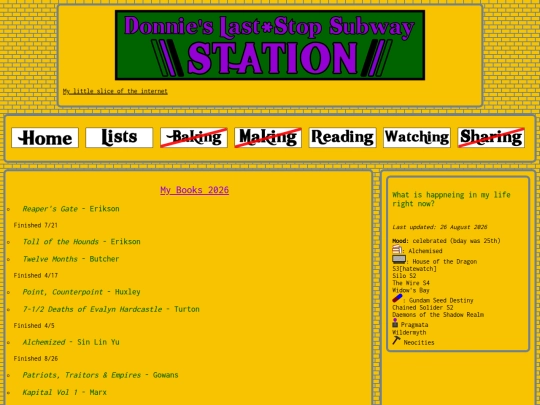Click the 'My little slice of the internet' link

[115, 91]
